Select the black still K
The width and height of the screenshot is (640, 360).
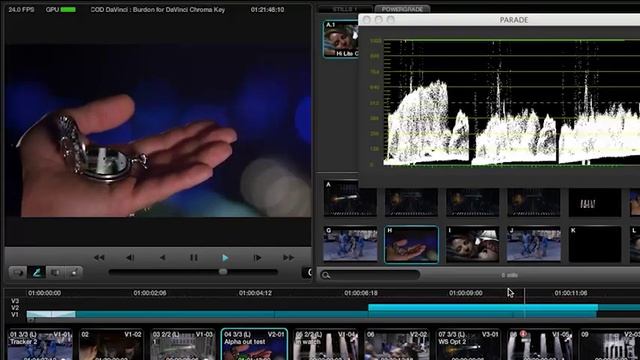(595, 244)
